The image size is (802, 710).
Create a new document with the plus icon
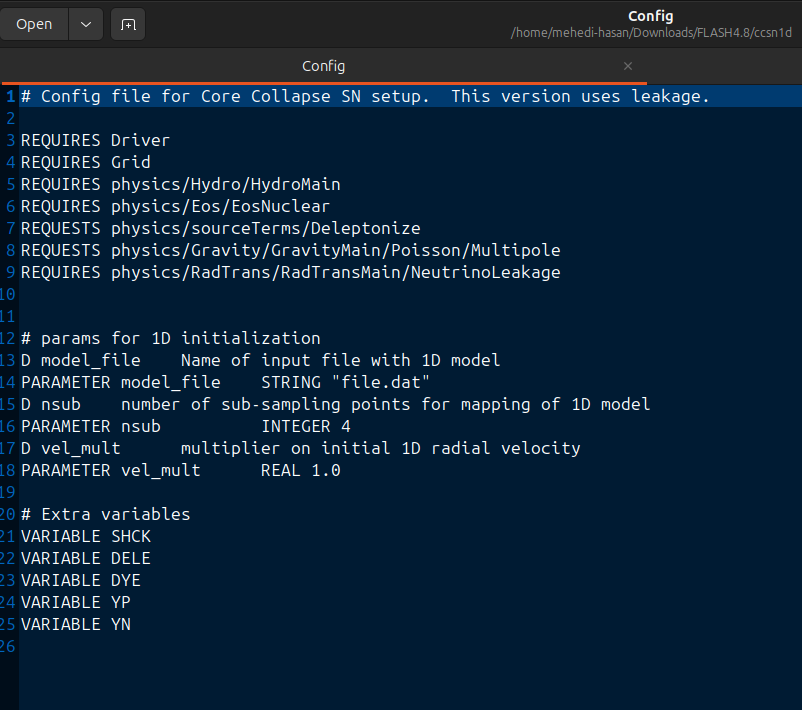coord(128,24)
